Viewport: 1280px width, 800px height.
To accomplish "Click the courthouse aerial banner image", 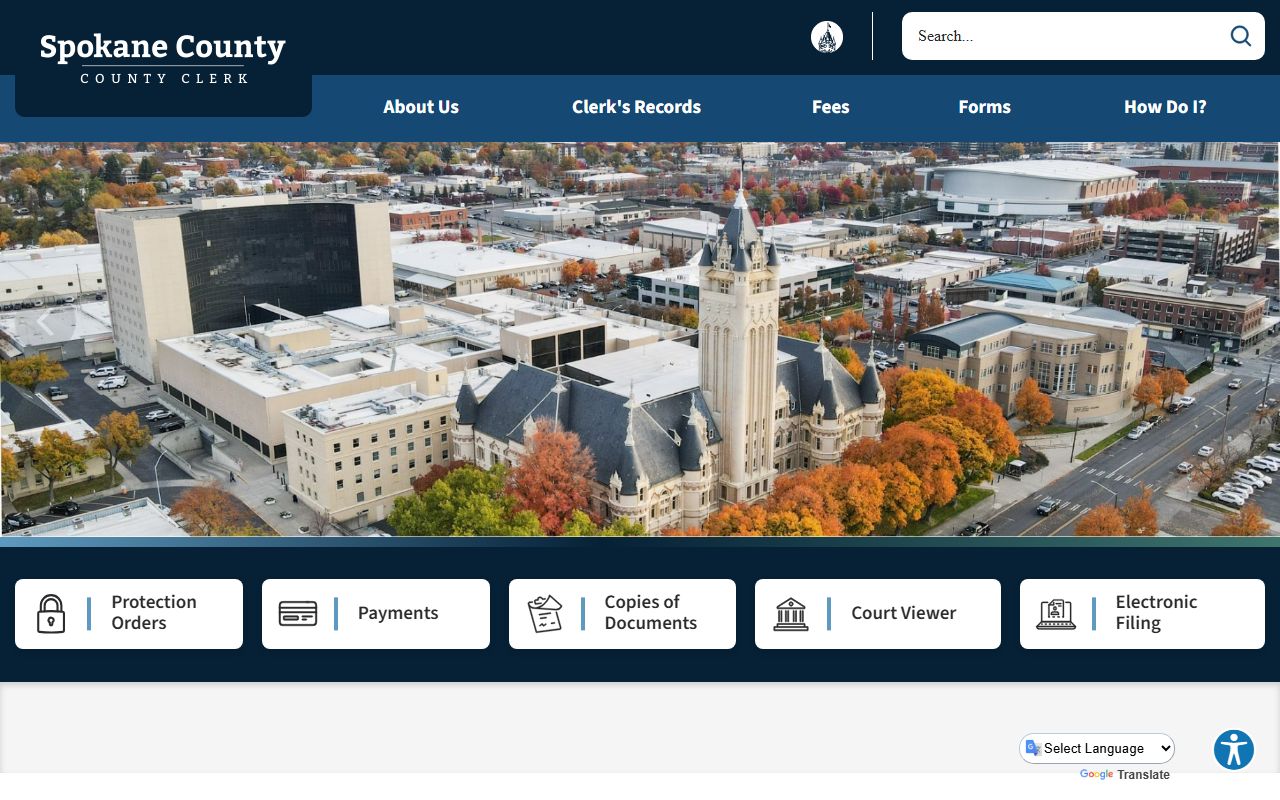I will (x=640, y=340).
